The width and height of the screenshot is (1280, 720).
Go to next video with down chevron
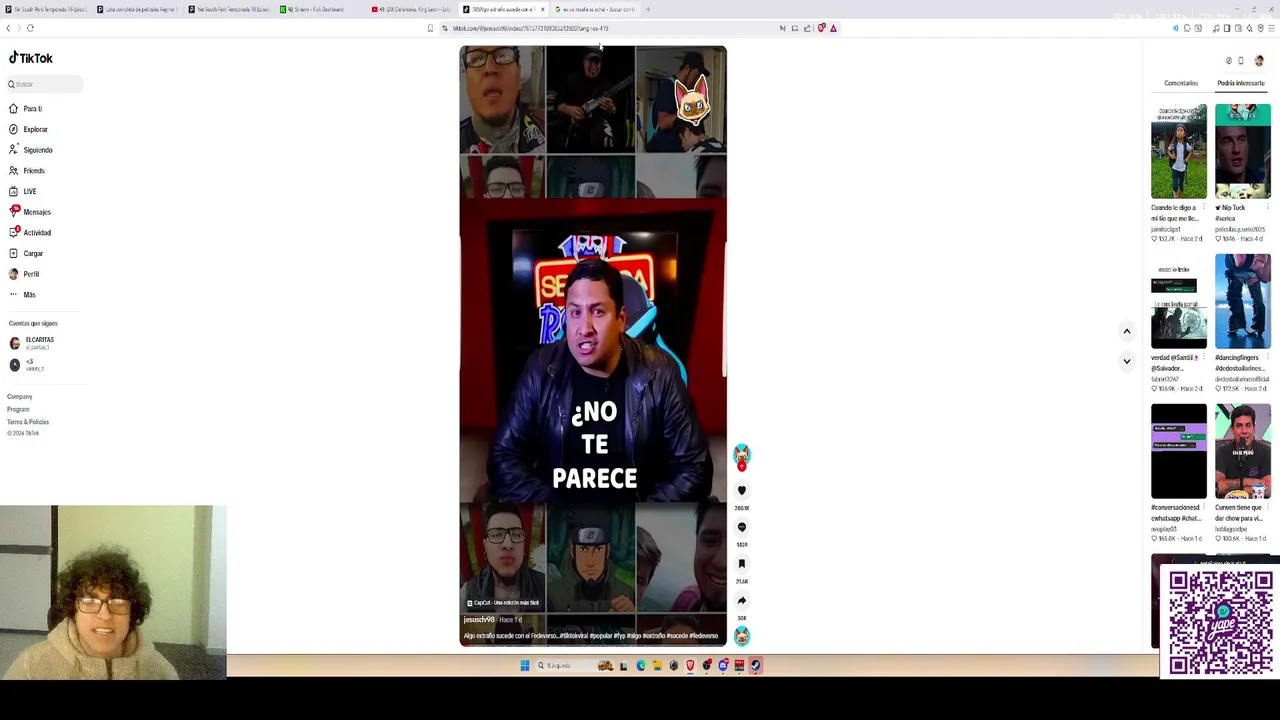[x=1126, y=361]
